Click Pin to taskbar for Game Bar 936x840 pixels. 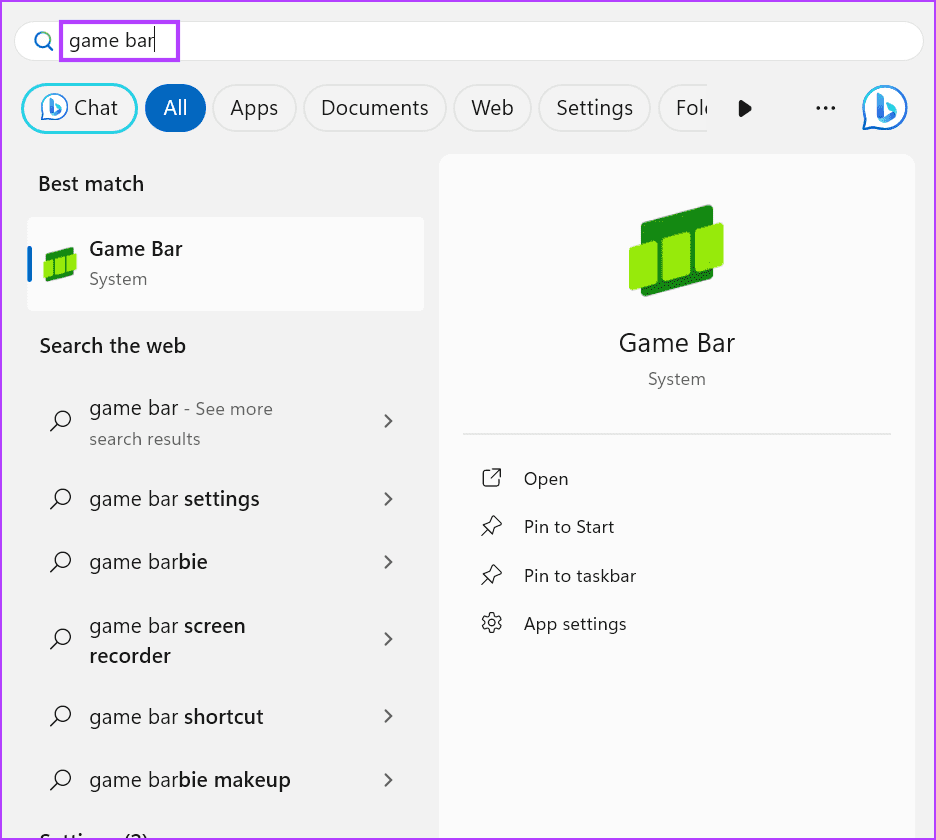[580, 576]
